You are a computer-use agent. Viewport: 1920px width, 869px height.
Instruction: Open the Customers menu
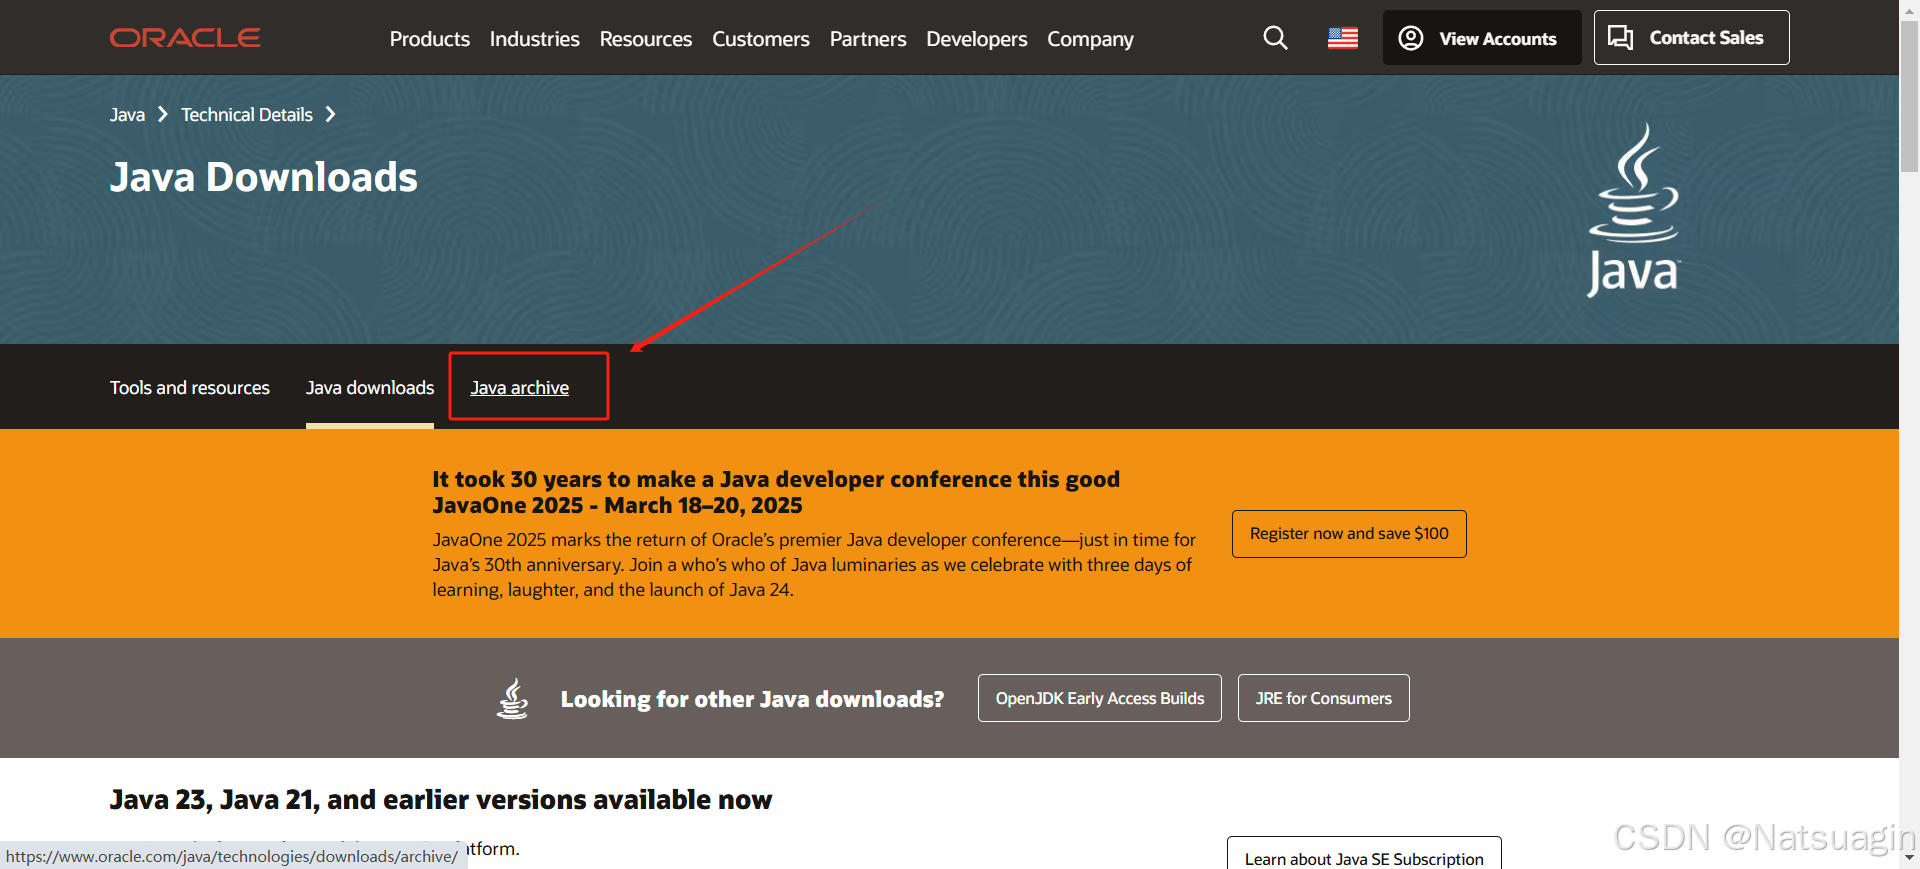point(761,39)
